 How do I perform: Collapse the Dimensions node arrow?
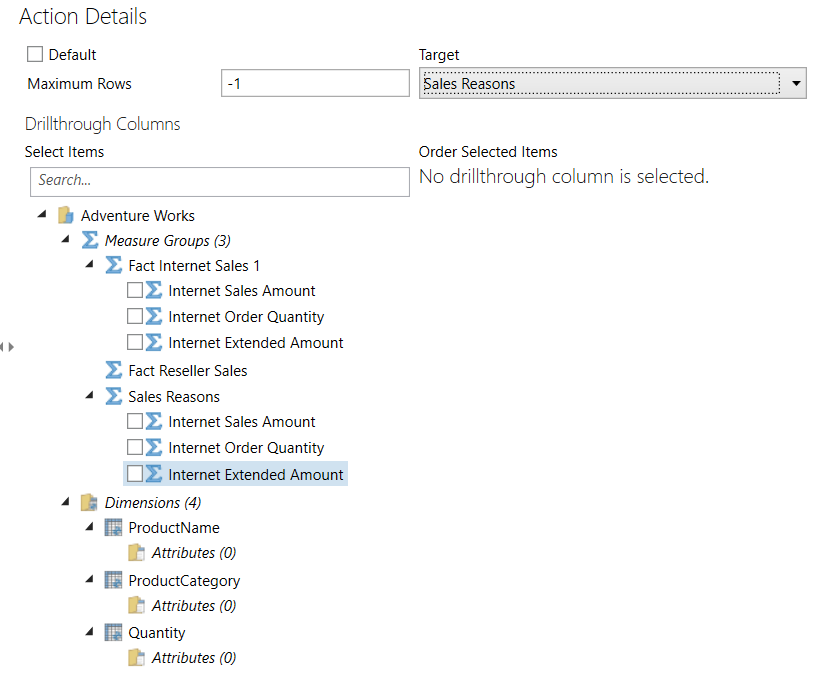tap(66, 502)
